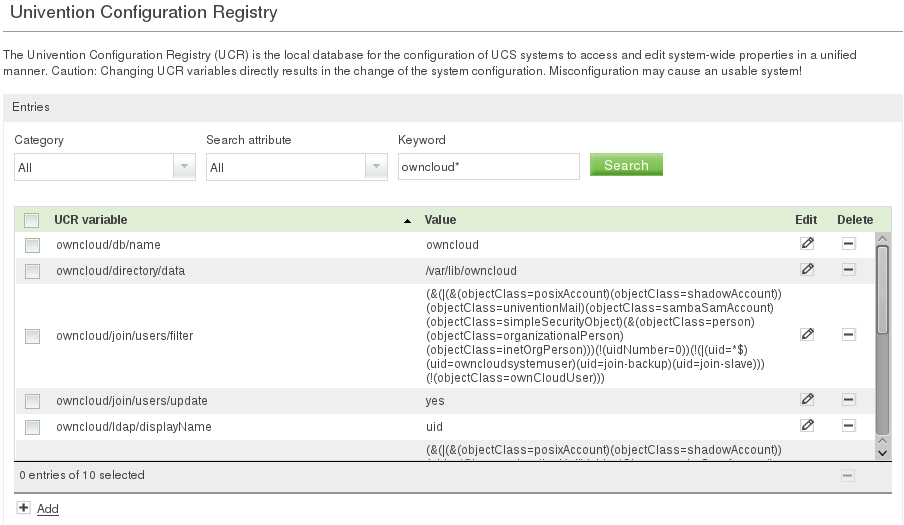Tick the owncloud/ldap/displayName checkbox

32,427
